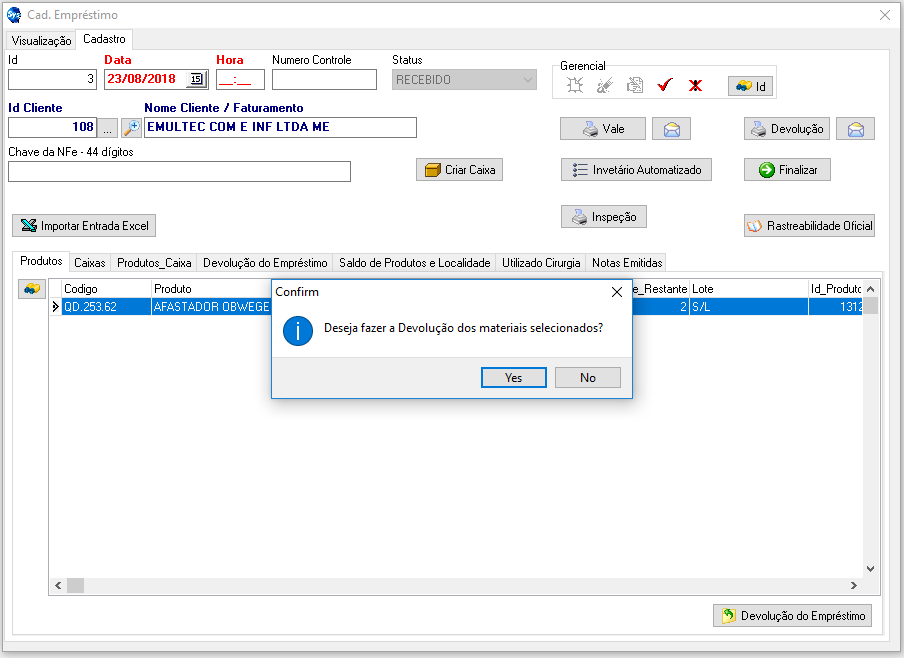
Task: Click the Finalizar button
Action: tap(787, 170)
